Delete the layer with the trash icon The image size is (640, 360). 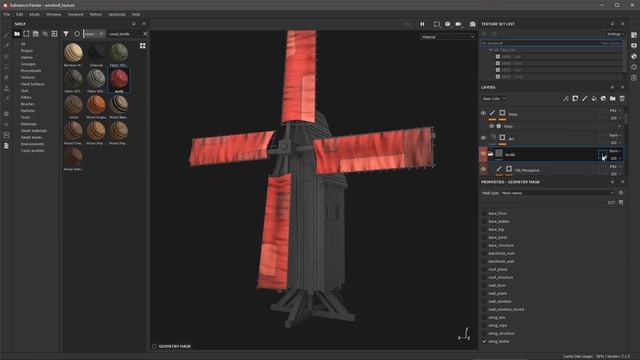coord(622,99)
